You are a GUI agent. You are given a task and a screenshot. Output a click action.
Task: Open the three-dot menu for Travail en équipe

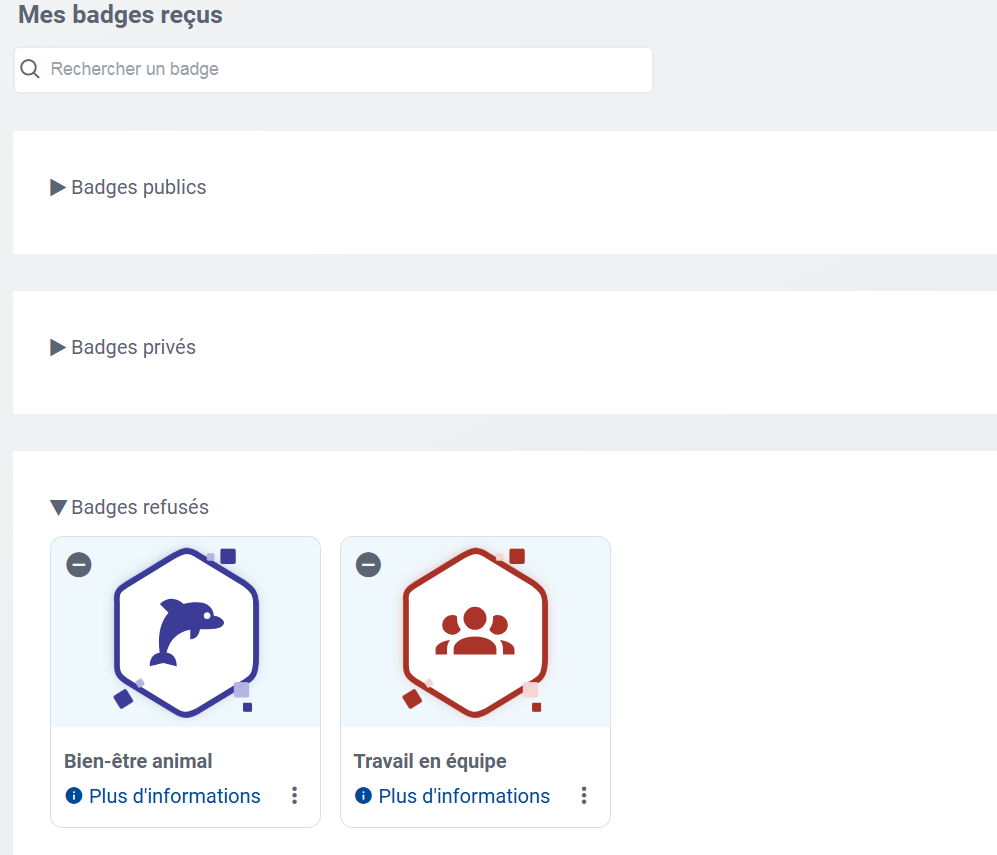point(584,795)
